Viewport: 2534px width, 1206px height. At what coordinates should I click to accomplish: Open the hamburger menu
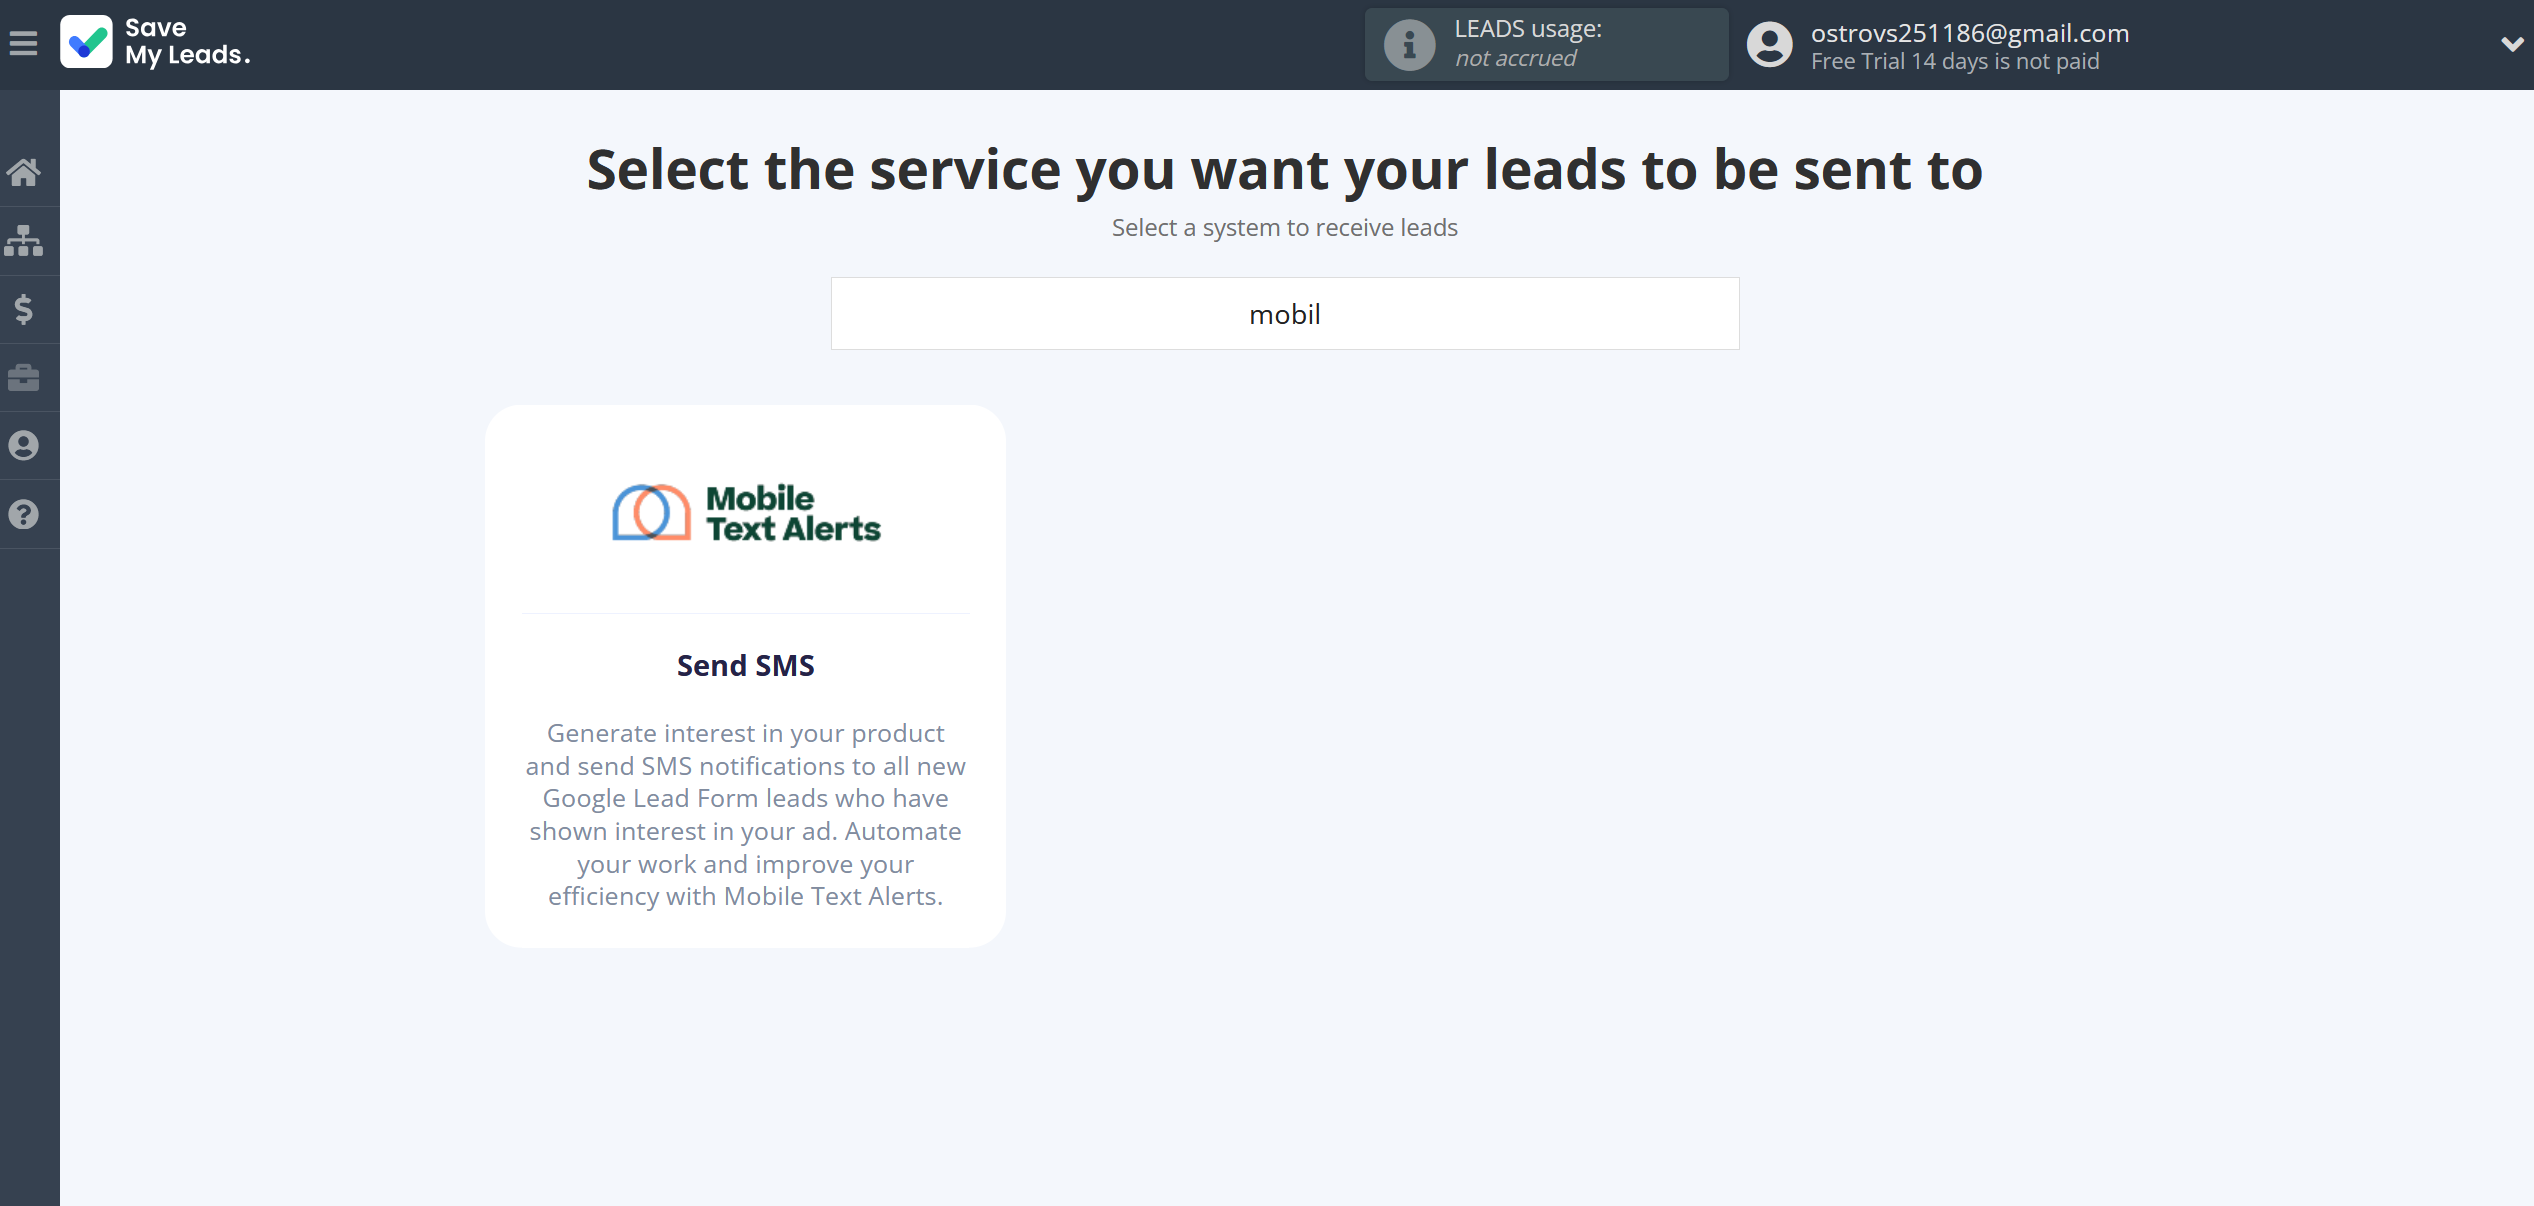click(x=23, y=43)
